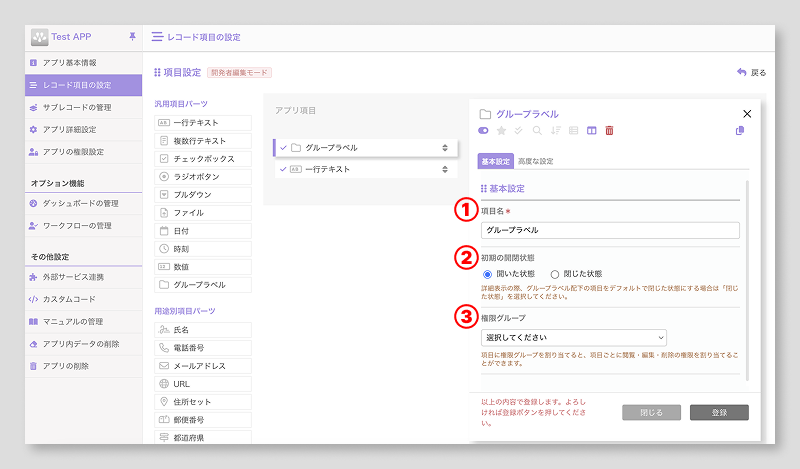Open サブレコードの管理 in the sidebar
The width and height of the screenshot is (800, 469).
click(x=84, y=108)
